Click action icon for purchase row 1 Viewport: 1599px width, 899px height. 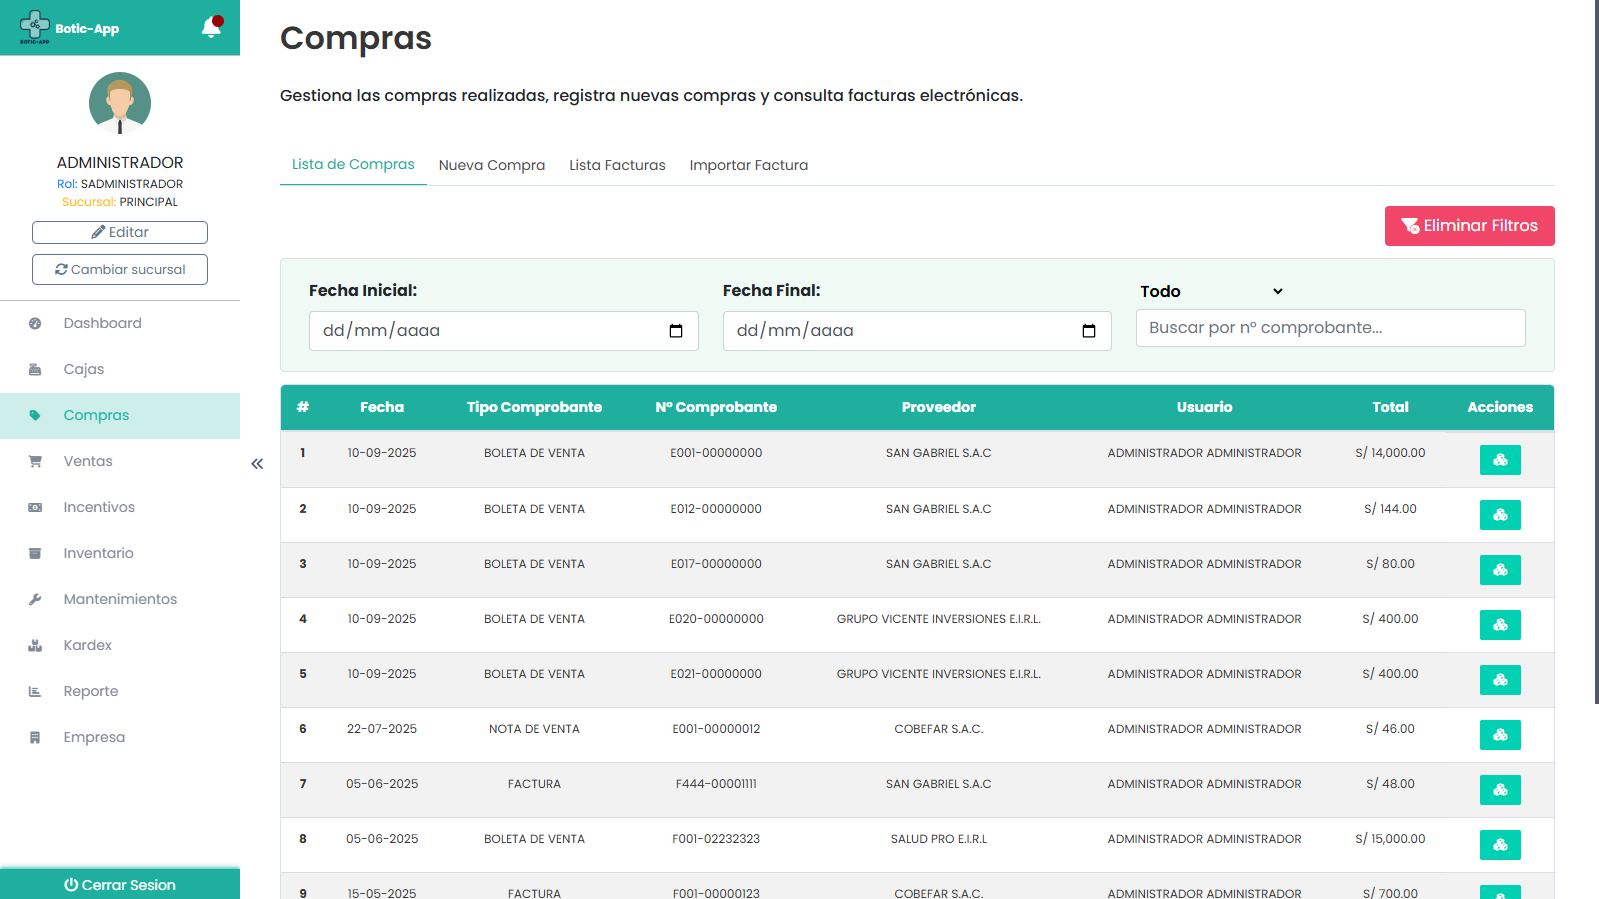pyautogui.click(x=1499, y=460)
